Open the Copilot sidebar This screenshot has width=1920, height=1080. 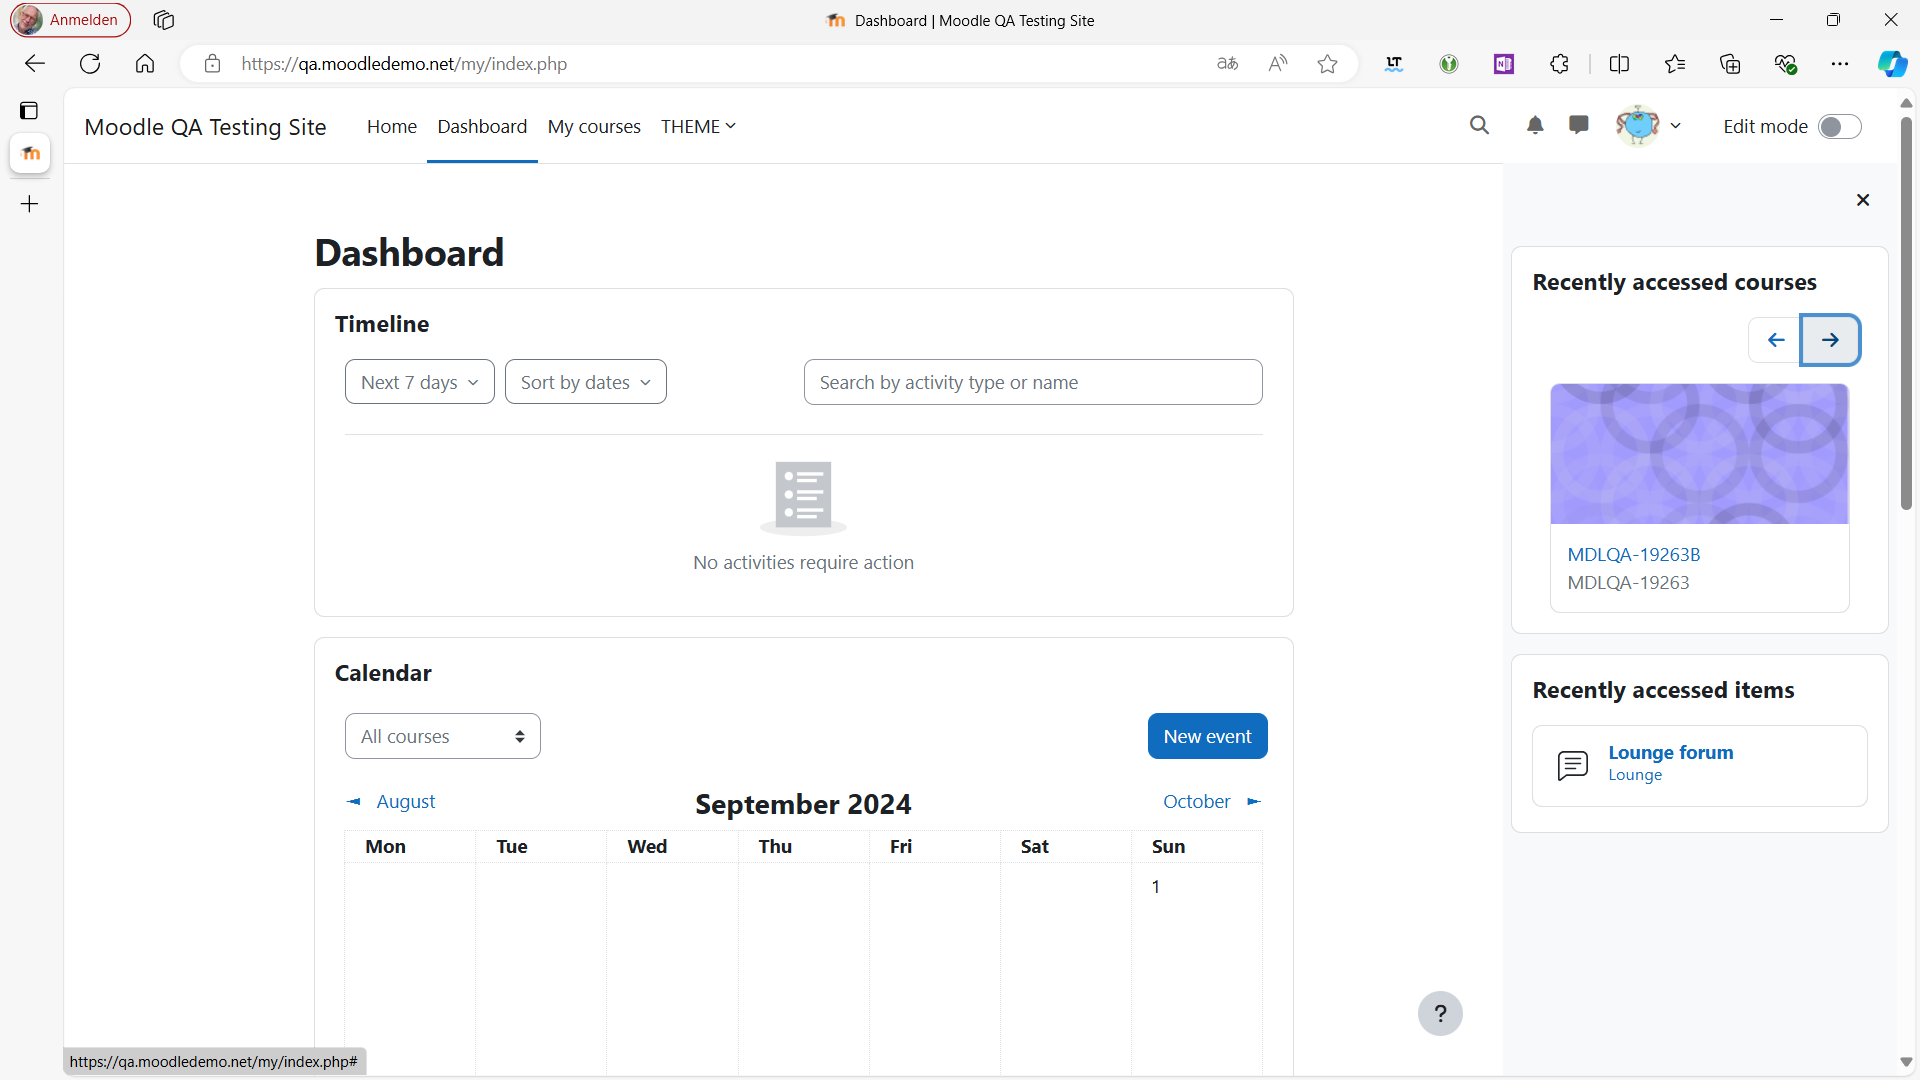click(1892, 64)
